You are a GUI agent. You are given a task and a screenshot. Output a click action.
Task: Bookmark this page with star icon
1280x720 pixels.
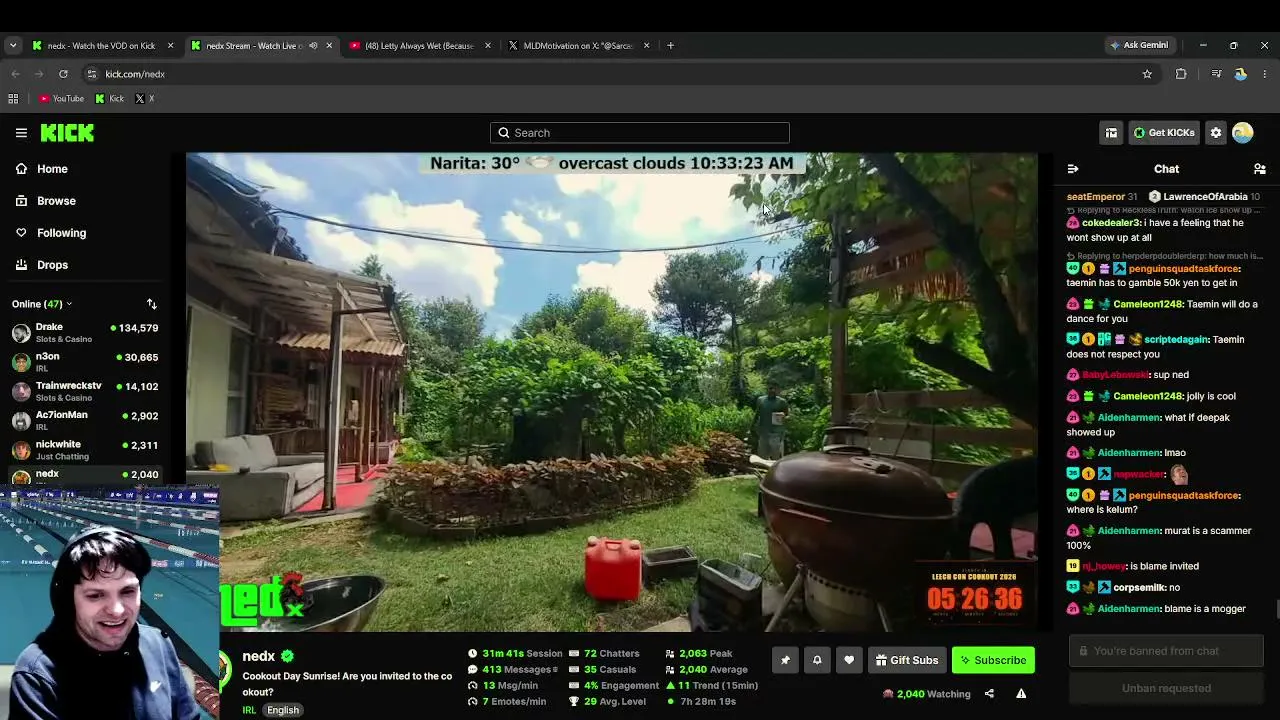point(1147,74)
